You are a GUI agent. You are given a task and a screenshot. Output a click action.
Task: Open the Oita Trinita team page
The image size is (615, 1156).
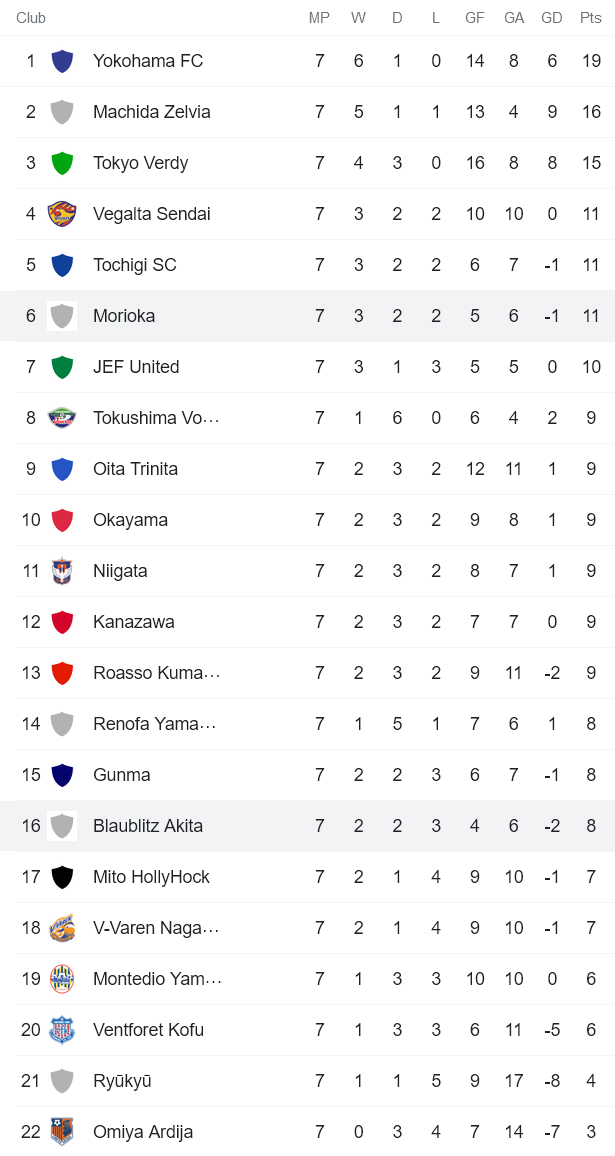click(x=135, y=469)
